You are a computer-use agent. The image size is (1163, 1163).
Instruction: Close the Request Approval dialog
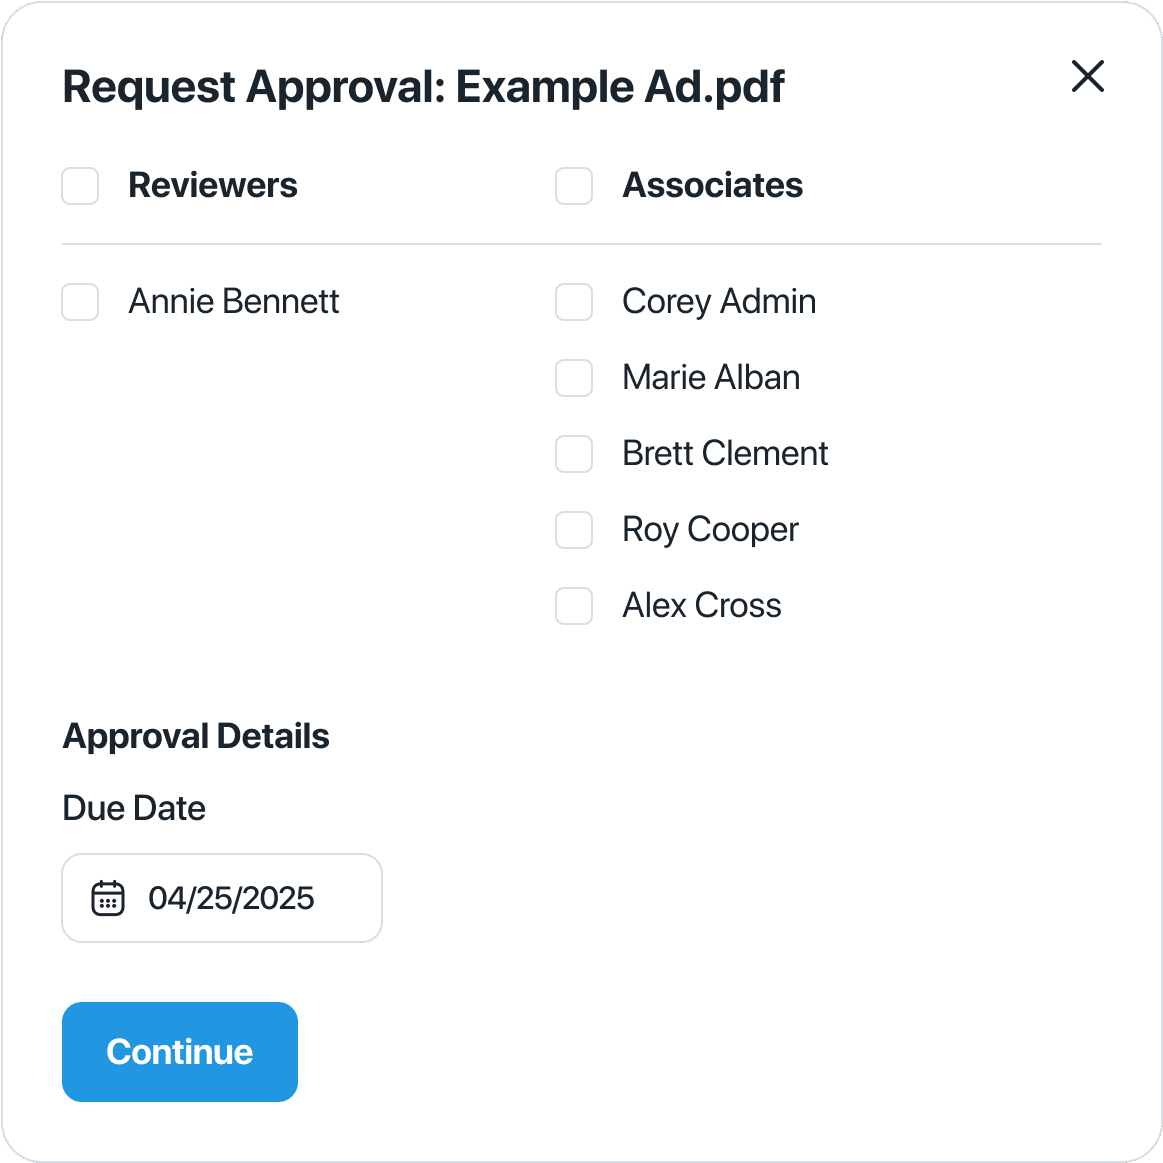1087,76
